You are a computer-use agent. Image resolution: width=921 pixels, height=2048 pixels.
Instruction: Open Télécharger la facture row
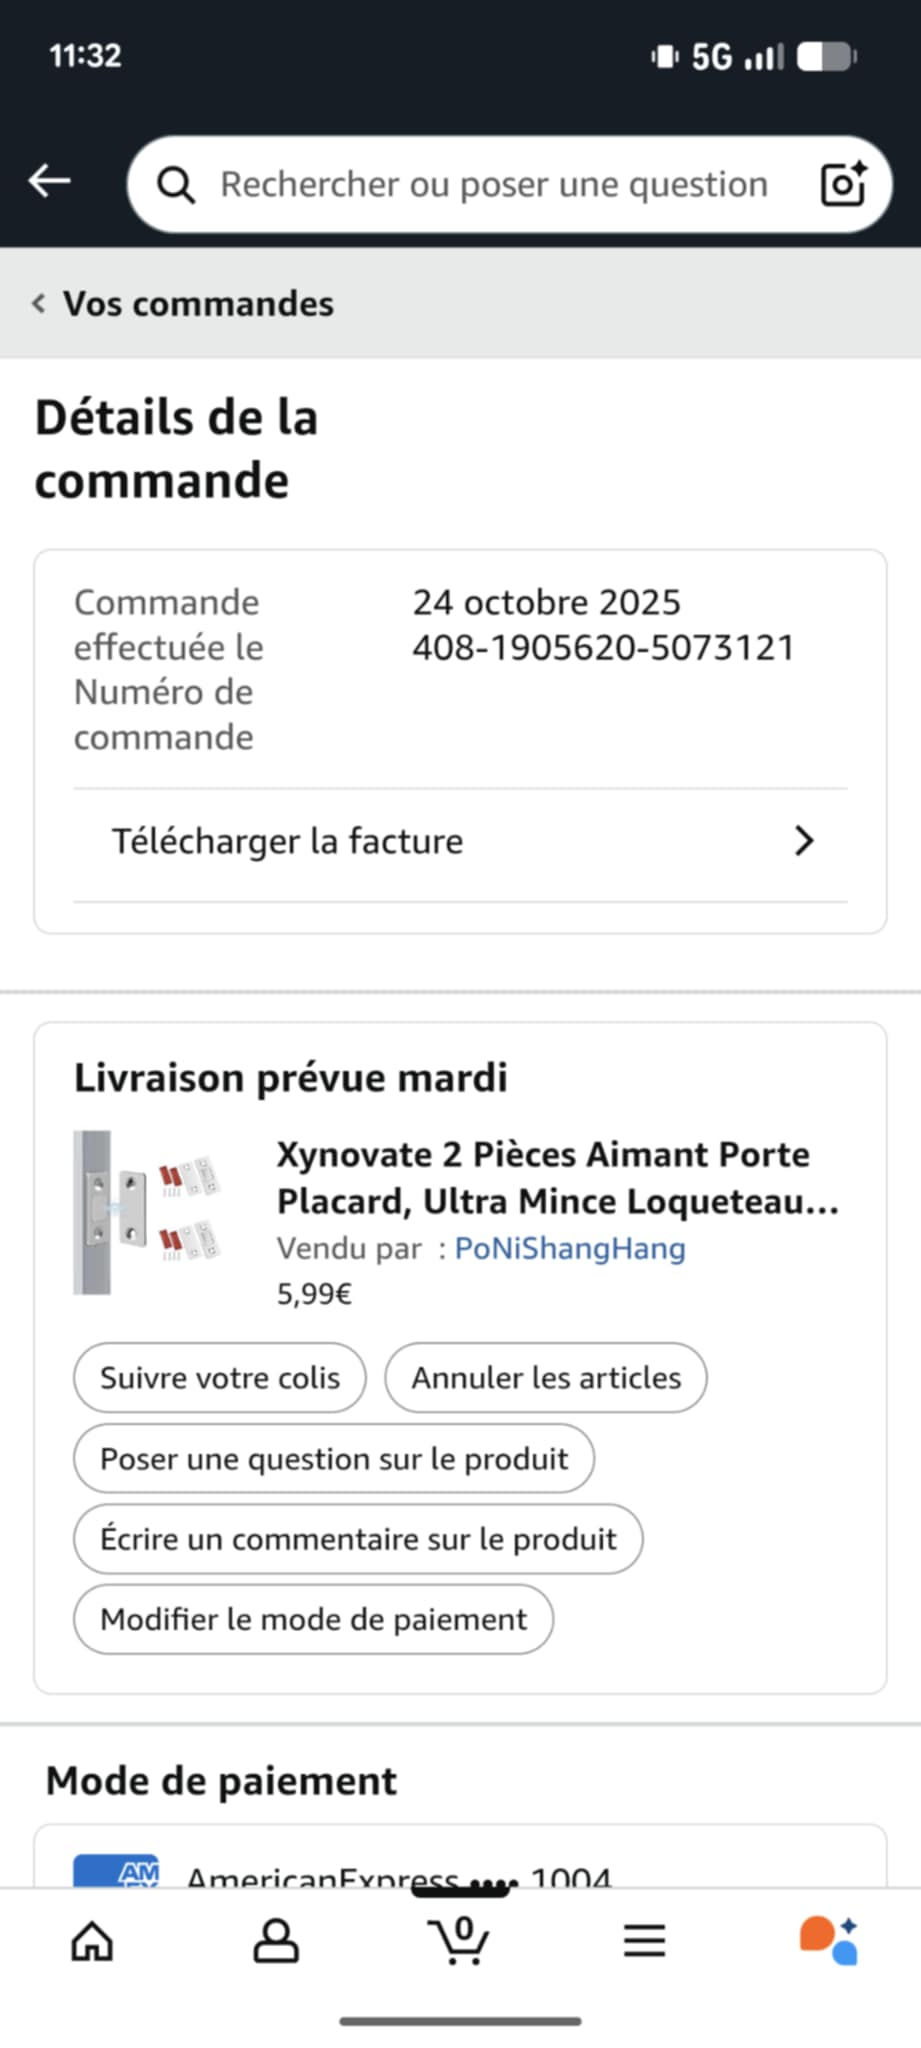(x=460, y=842)
